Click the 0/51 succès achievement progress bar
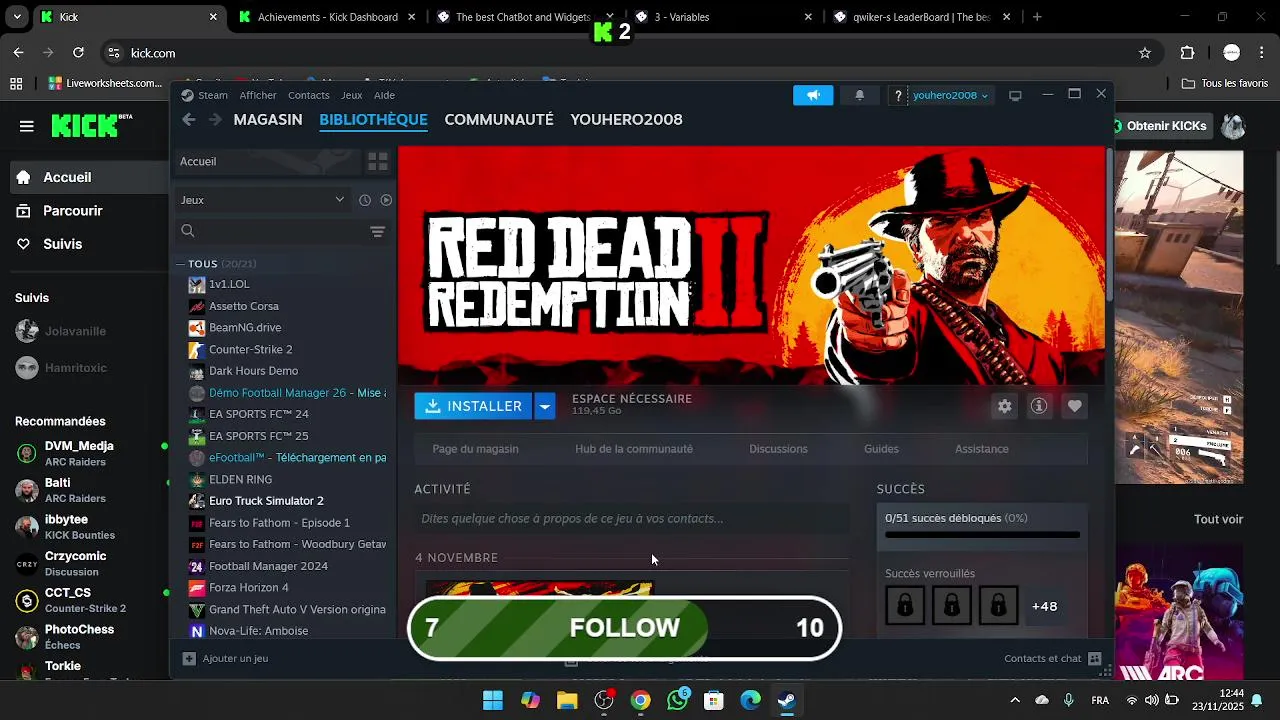Image resolution: width=1280 pixels, height=720 pixels. coord(982,535)
